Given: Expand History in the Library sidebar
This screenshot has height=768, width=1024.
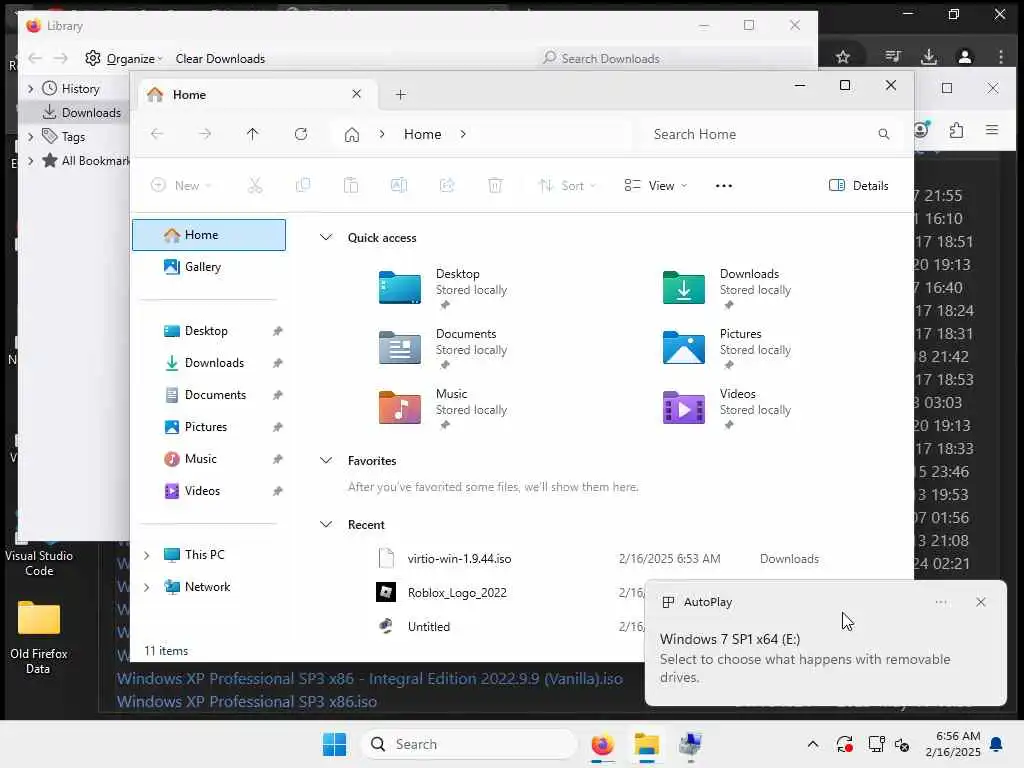Looking at the screenshot, I should coord(30,88).
